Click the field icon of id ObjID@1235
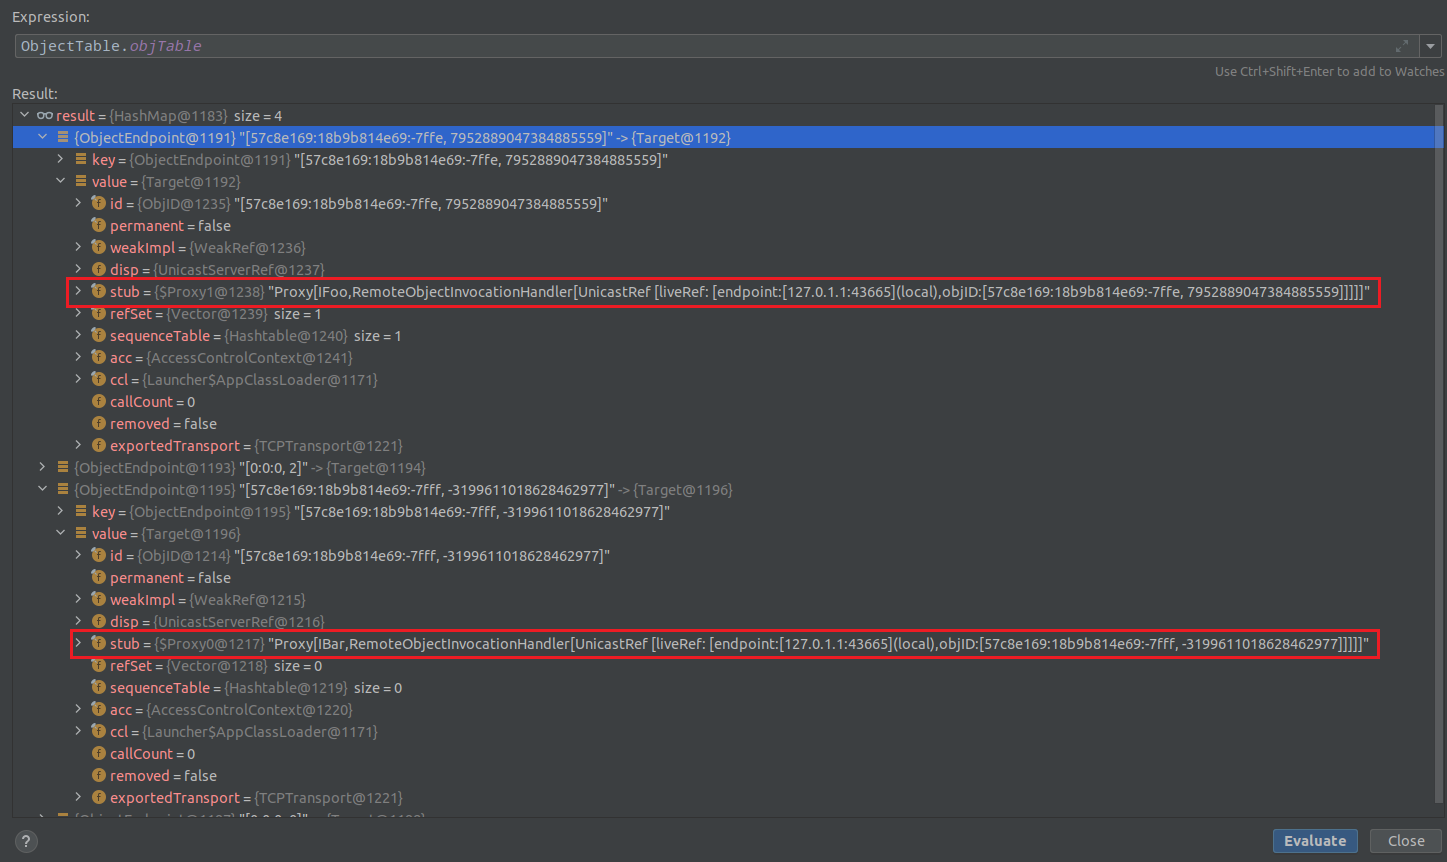 (x=98, y=204)
